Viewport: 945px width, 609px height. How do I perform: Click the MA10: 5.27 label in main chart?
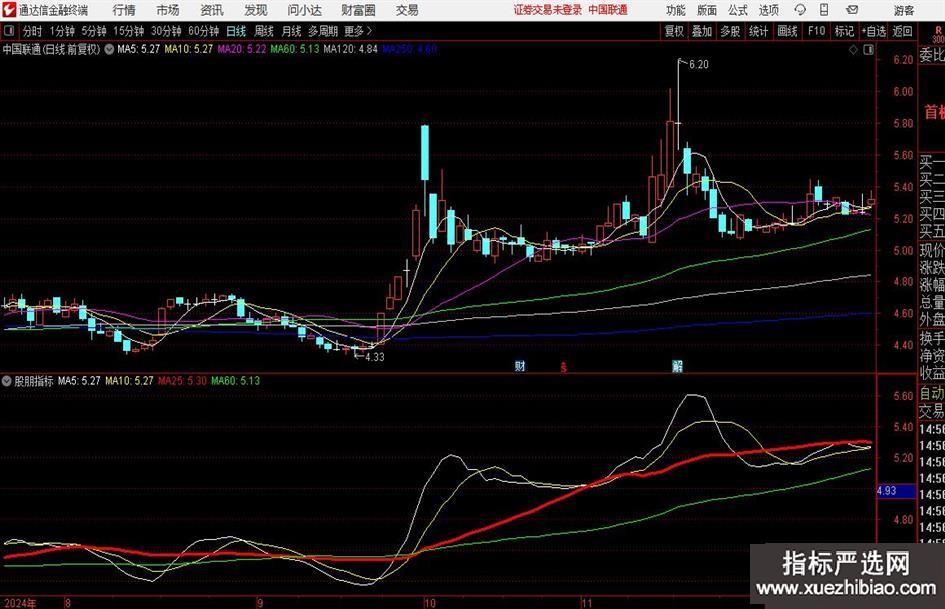[x=189, y=49]
